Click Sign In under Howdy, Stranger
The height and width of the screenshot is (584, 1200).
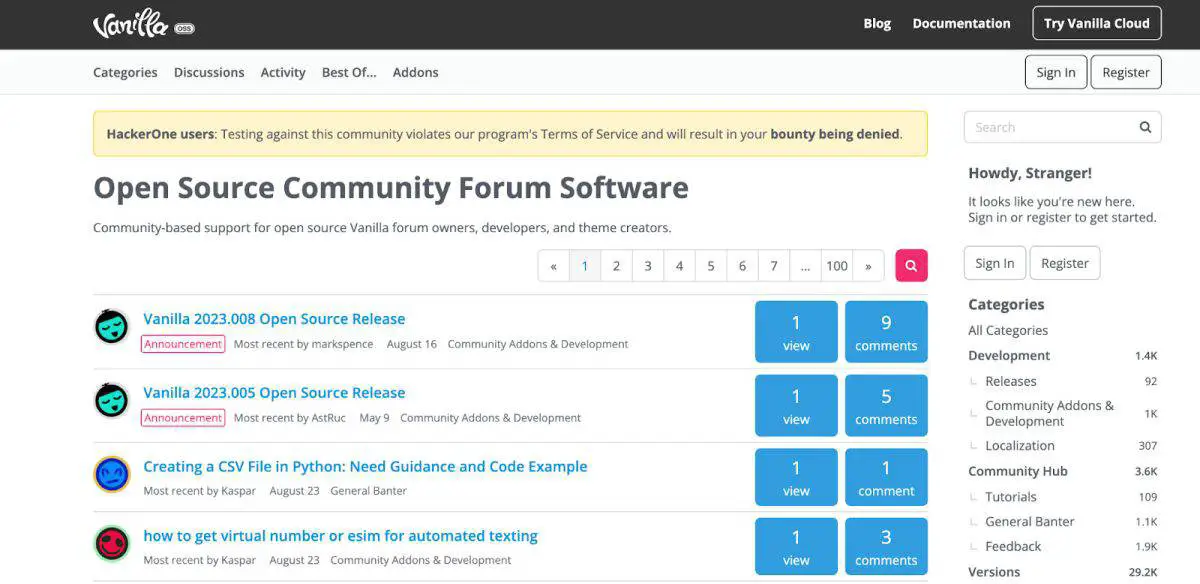point(995,263)
